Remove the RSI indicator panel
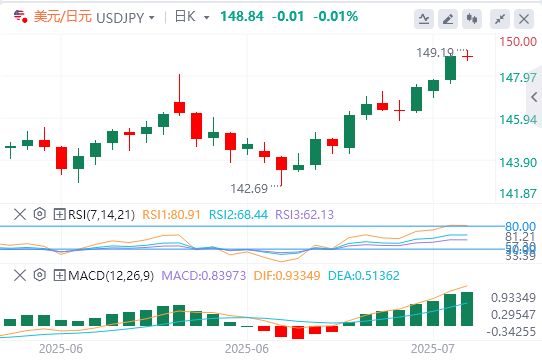This screenshot has height=361, width=542. tap(20, 214)
